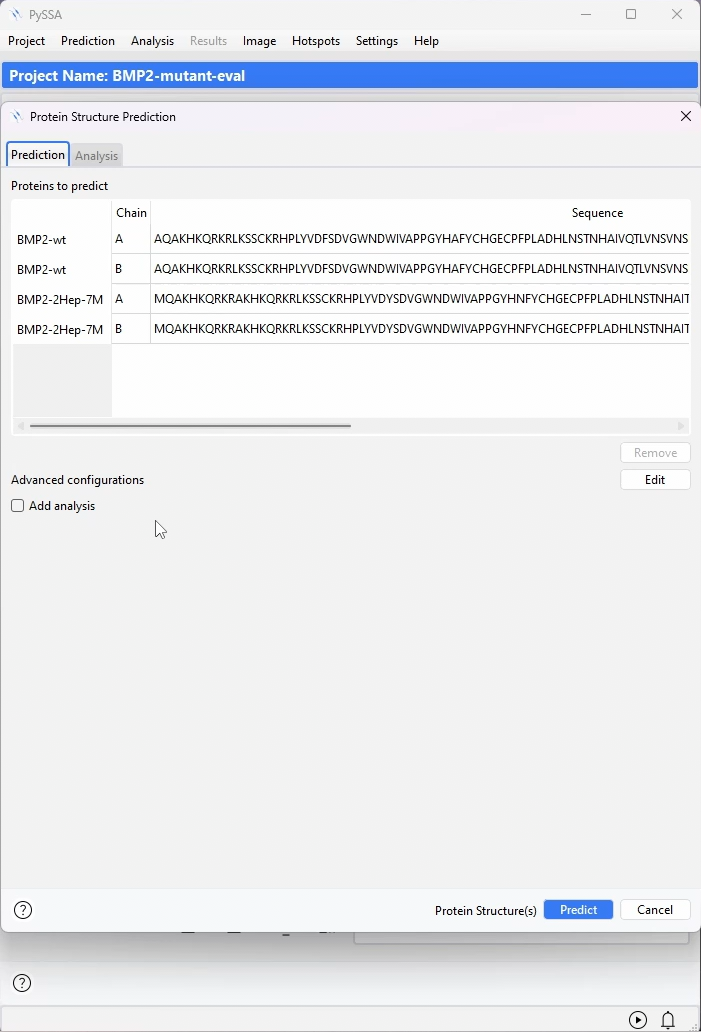Click Edit for advanced configurations
Viewport: 701px width, 1032px height.
pyautogui.click(x=655, y=480)
